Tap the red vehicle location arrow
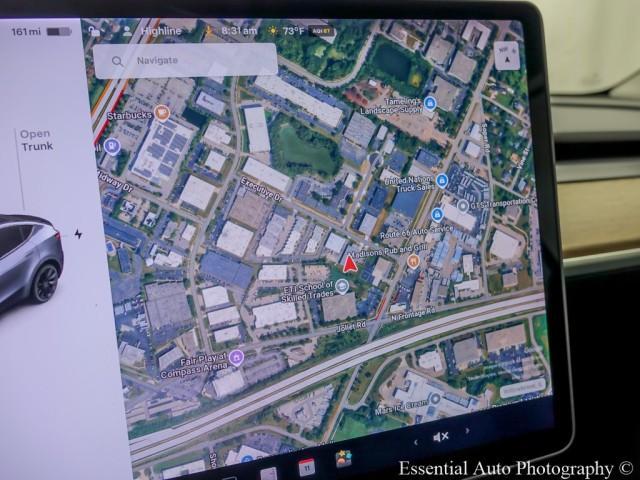The width and height of the screenshot is (640, 480). tap(349, 264)
